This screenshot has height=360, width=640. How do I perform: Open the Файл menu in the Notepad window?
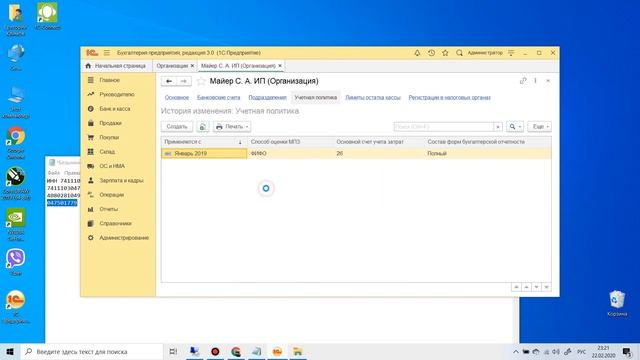53,173
